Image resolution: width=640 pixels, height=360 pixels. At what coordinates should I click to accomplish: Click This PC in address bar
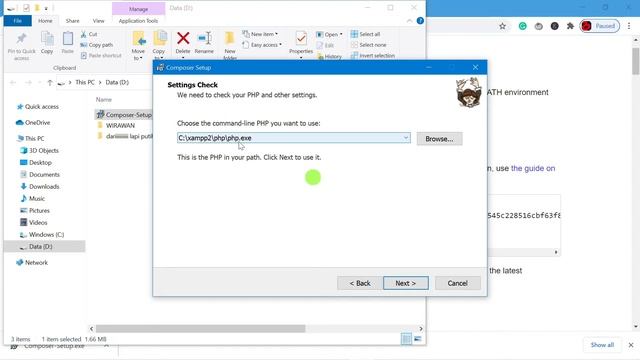click(x=85, y=82)
